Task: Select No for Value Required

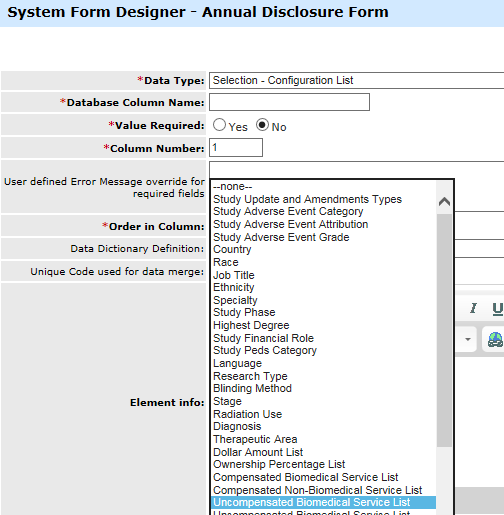Action: (262, 125)
